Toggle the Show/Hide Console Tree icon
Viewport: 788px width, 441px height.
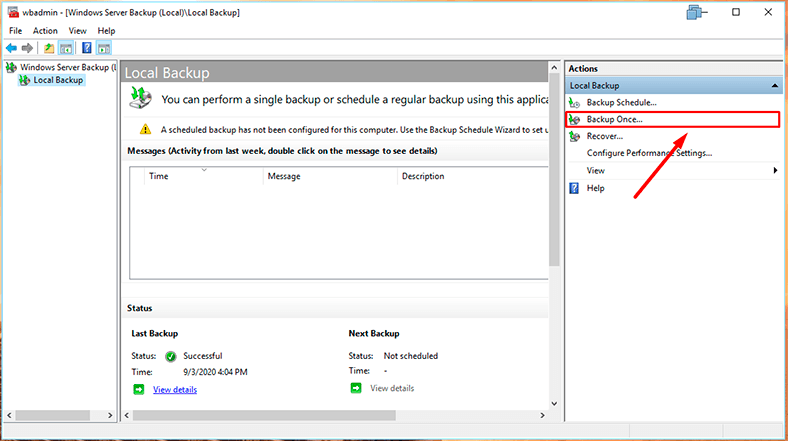pyautogui.click(x=66, y=48)
